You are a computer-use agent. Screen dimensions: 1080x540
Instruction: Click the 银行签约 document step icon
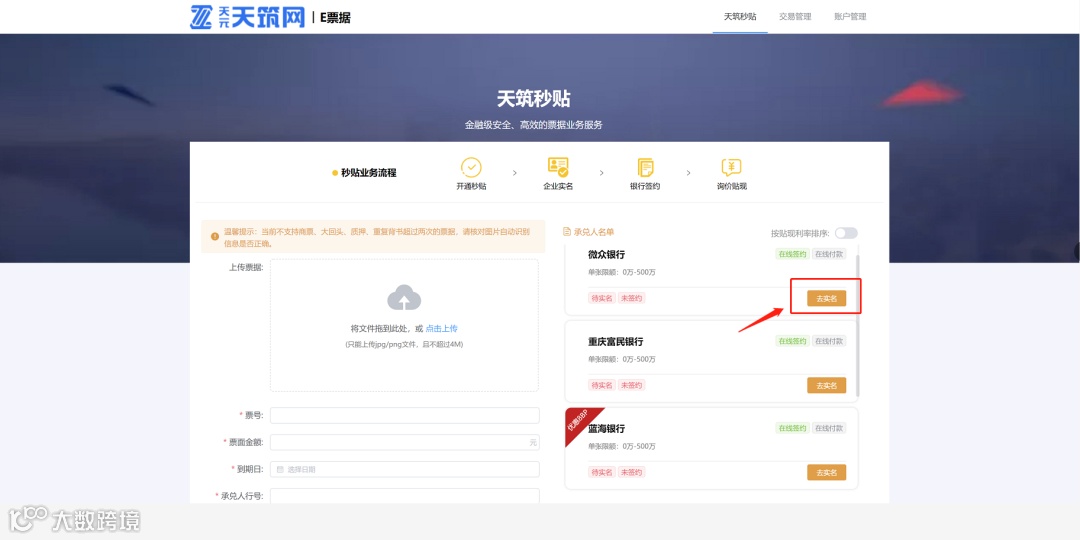point(645,167)
